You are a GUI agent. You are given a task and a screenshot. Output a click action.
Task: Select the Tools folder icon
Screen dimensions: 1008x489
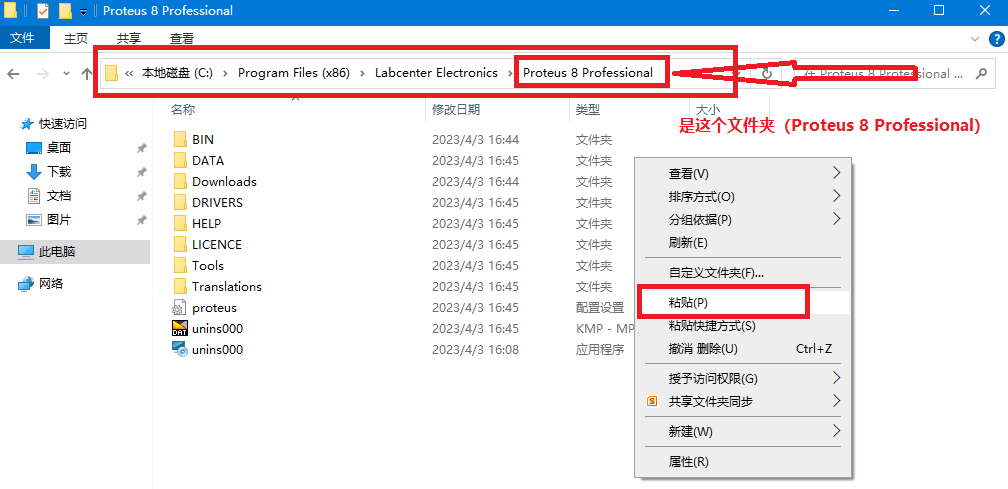tap(180, 265)
